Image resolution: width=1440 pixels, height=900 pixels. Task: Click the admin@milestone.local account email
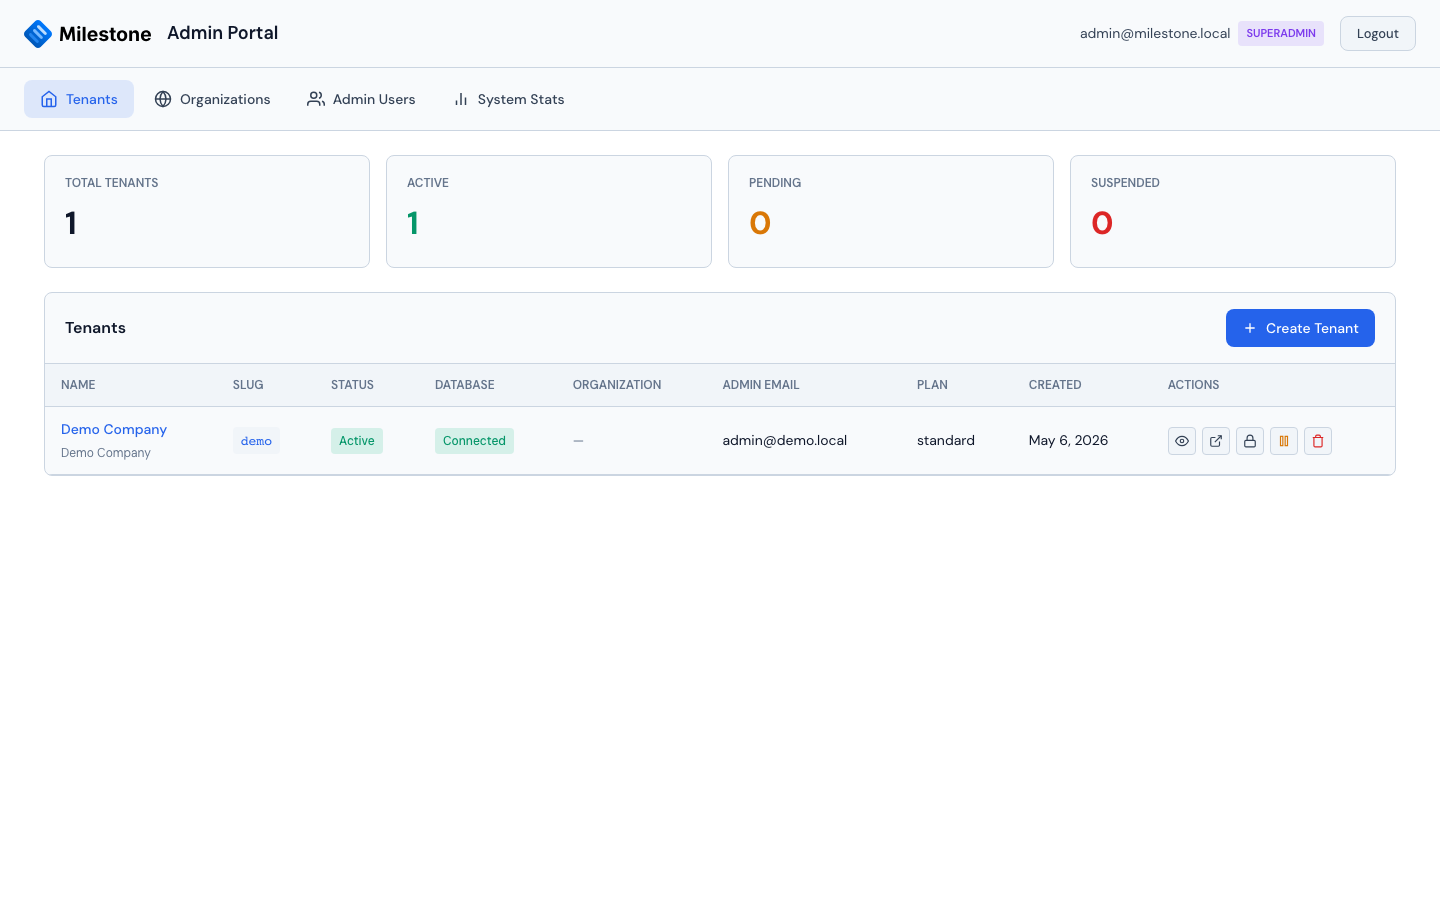click(1155, 33)
